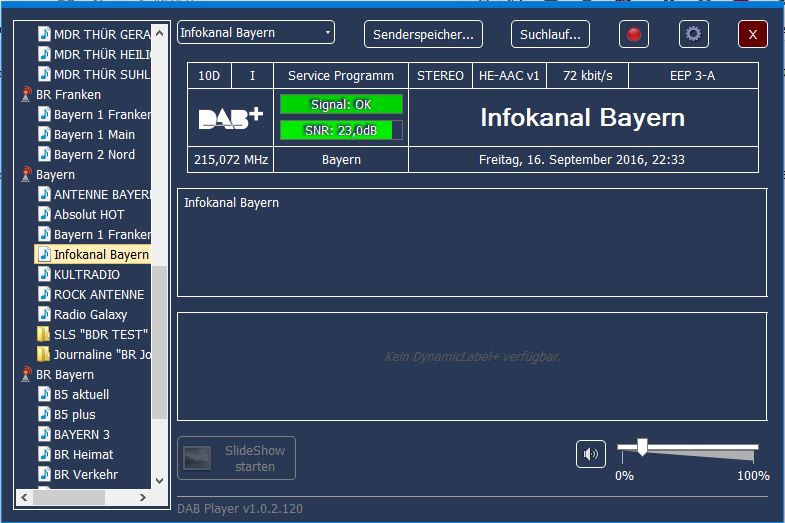
Task: Select ROCK ANTENNE in station list
Action: click(x=98, y=294)
